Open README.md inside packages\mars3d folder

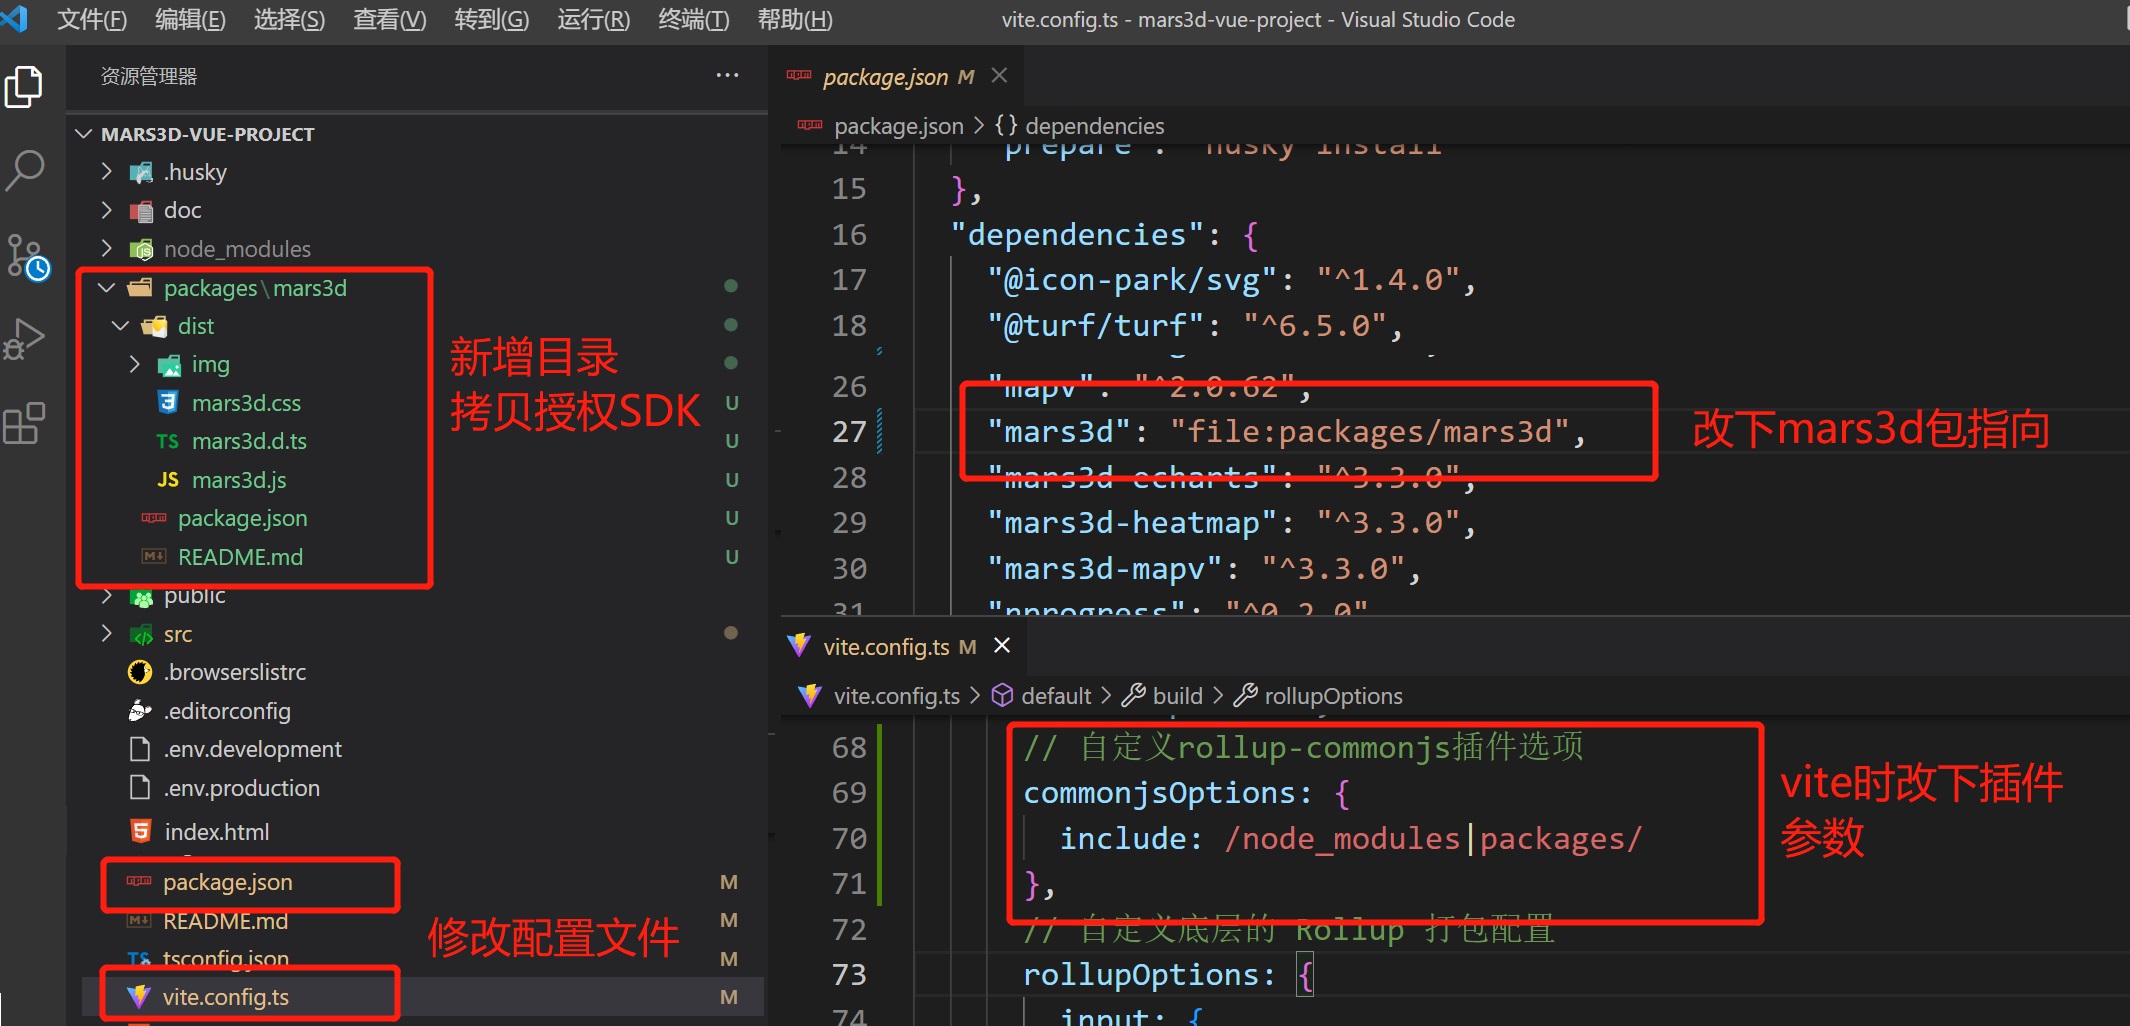(x=240, y=557)
